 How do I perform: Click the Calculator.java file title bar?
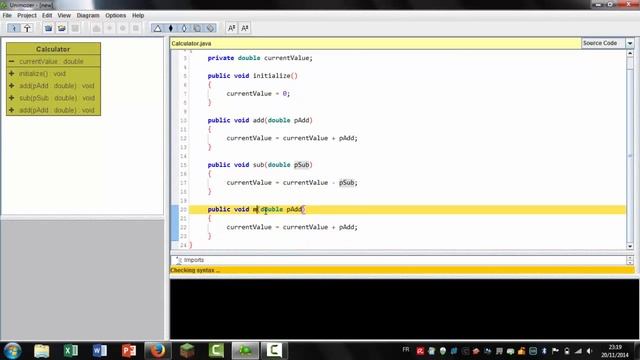click(376, 43)
